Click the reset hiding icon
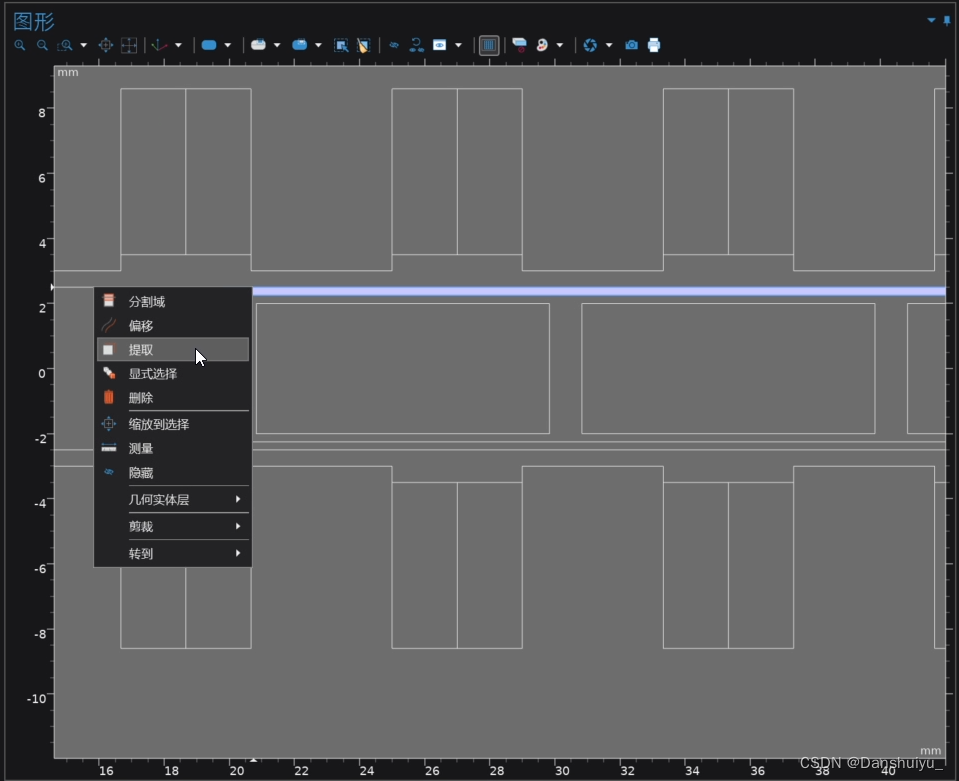The width and height of the screenshot is (959, 781). click(x=417, y=45)
